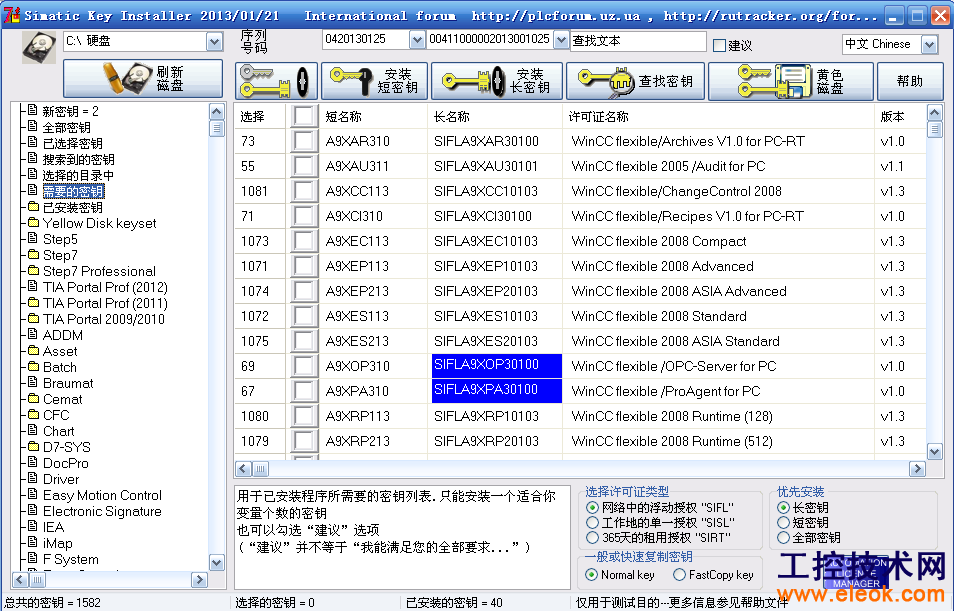Viewport: 954px width, 611px height.
Task: Select 全部密钥 in the tree
Action: pos(66,127)
